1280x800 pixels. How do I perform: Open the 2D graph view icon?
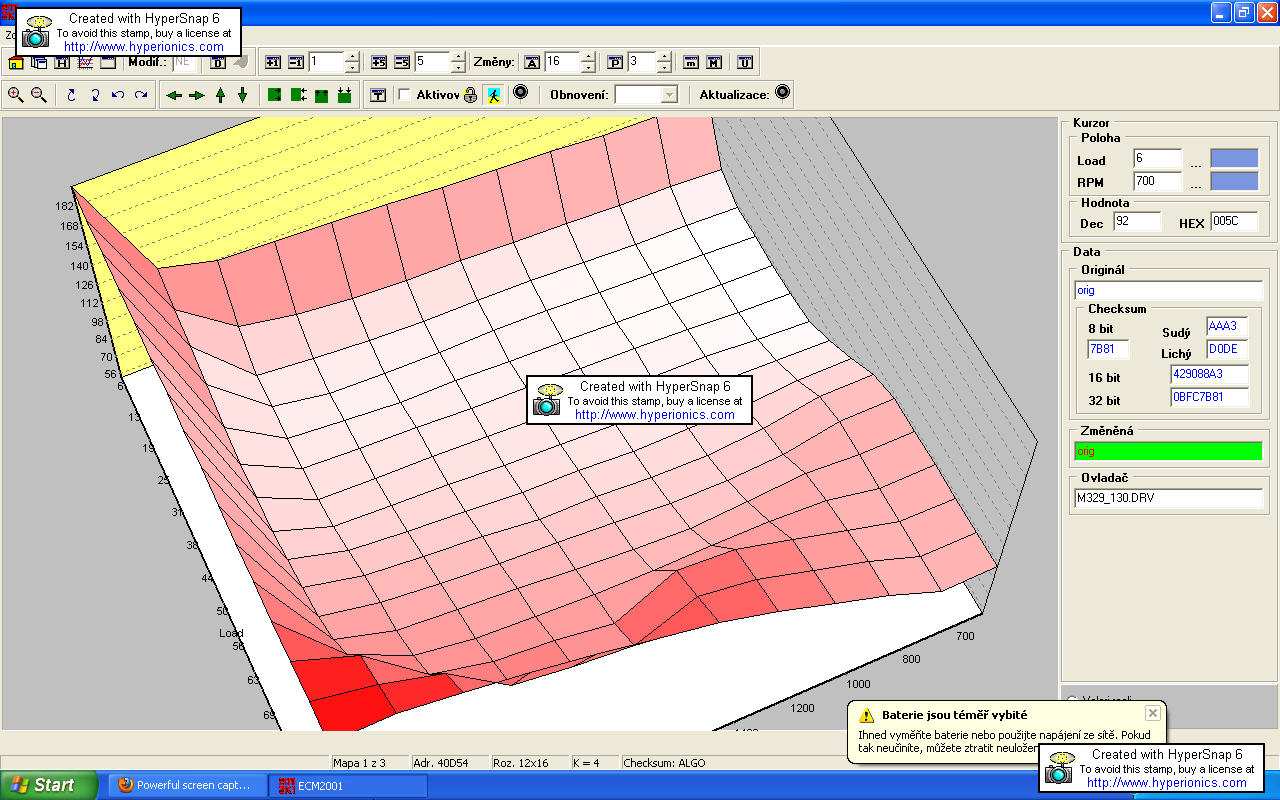85,62
